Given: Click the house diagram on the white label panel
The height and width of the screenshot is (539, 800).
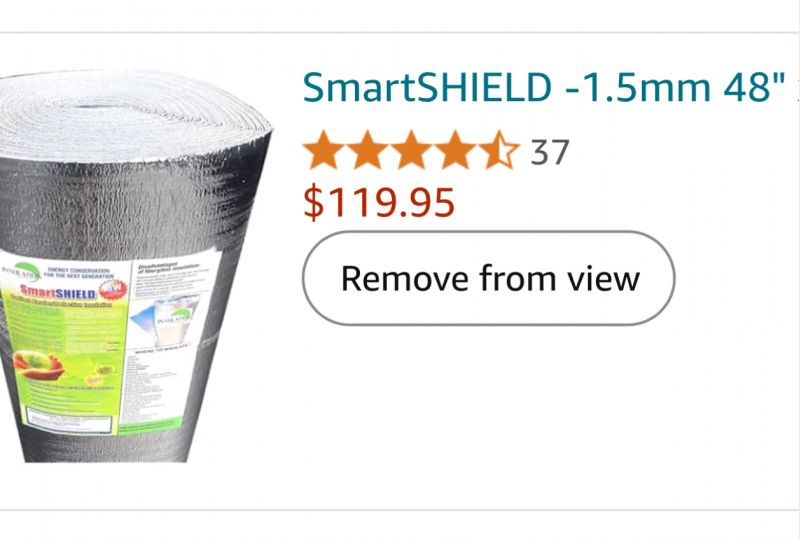Looking at the screenshot, I should coord(162,321).
